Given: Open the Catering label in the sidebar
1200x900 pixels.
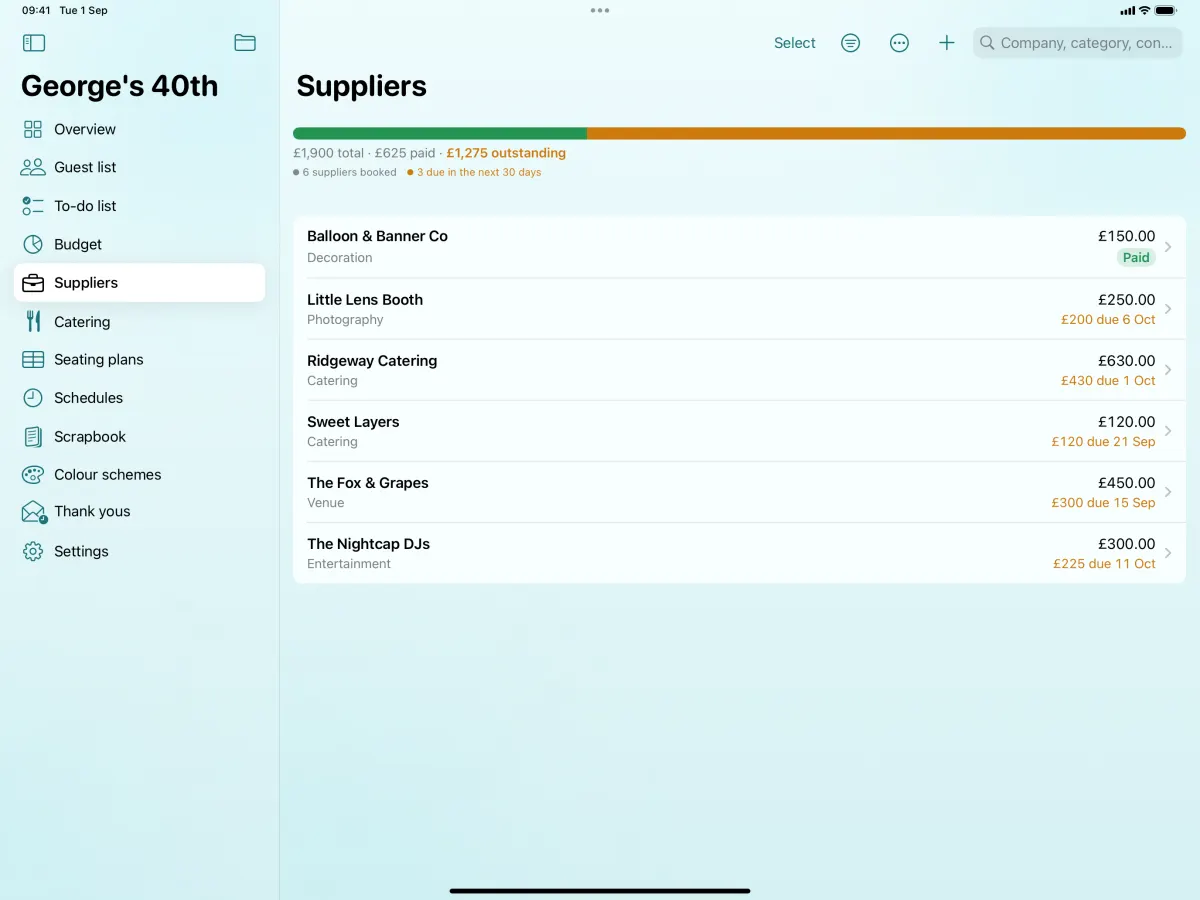Looking at the screenshot, I should point(82,322).
